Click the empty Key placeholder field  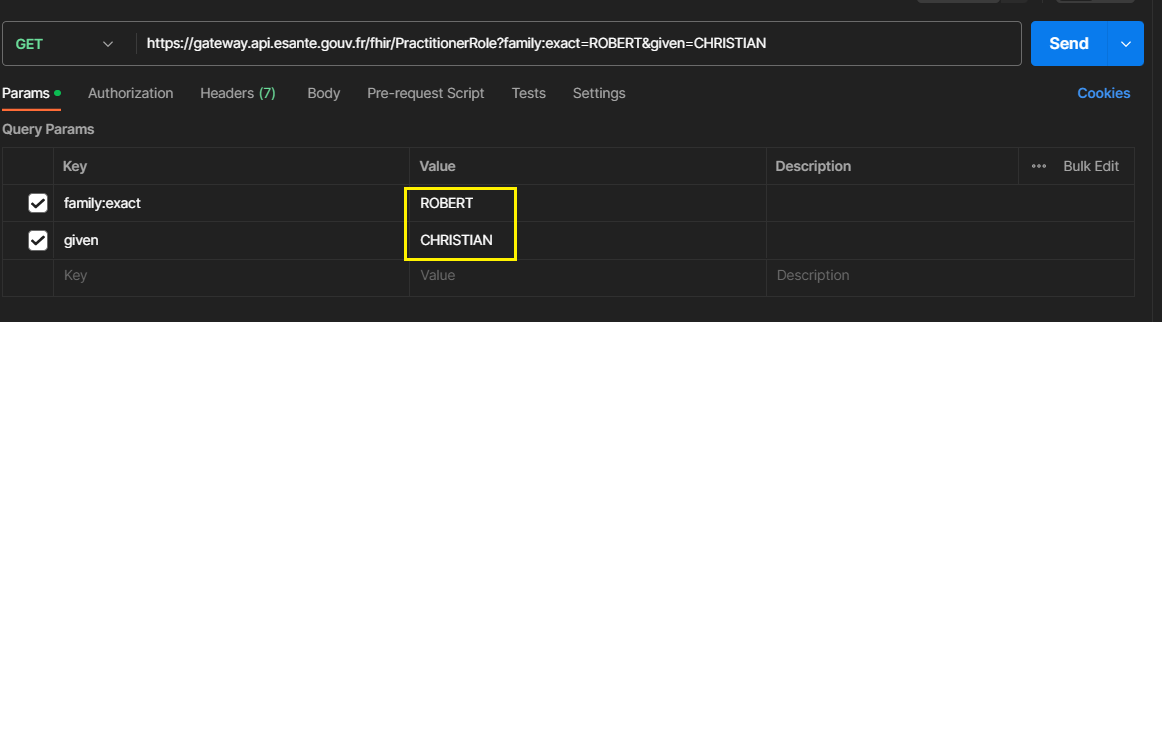(230, 275)
